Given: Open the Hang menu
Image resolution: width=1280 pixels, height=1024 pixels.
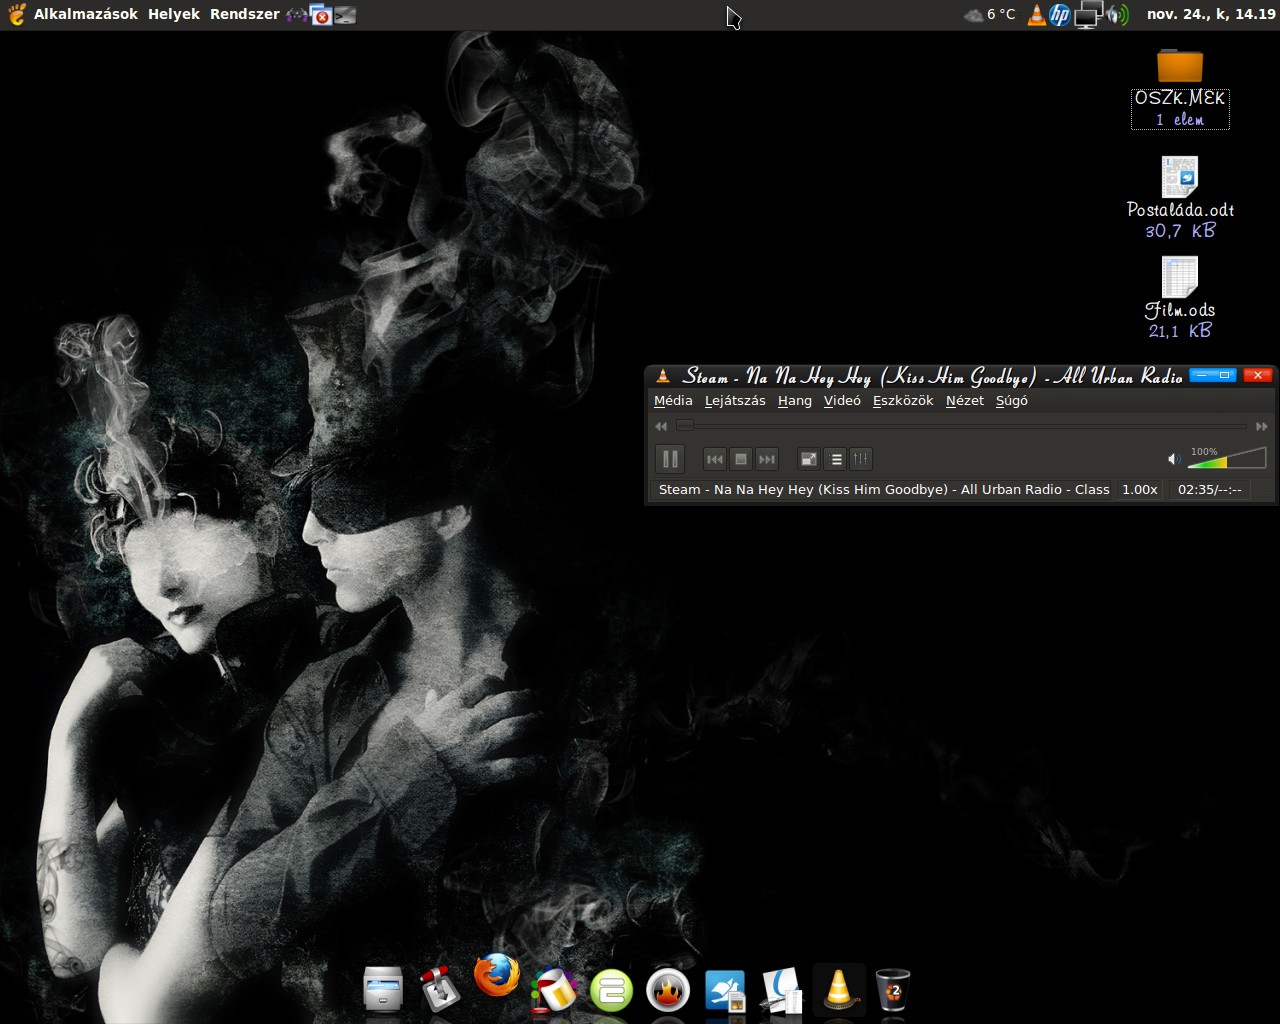Looking at the screenshot, I should pyautogui.click(x=795, y=400).
